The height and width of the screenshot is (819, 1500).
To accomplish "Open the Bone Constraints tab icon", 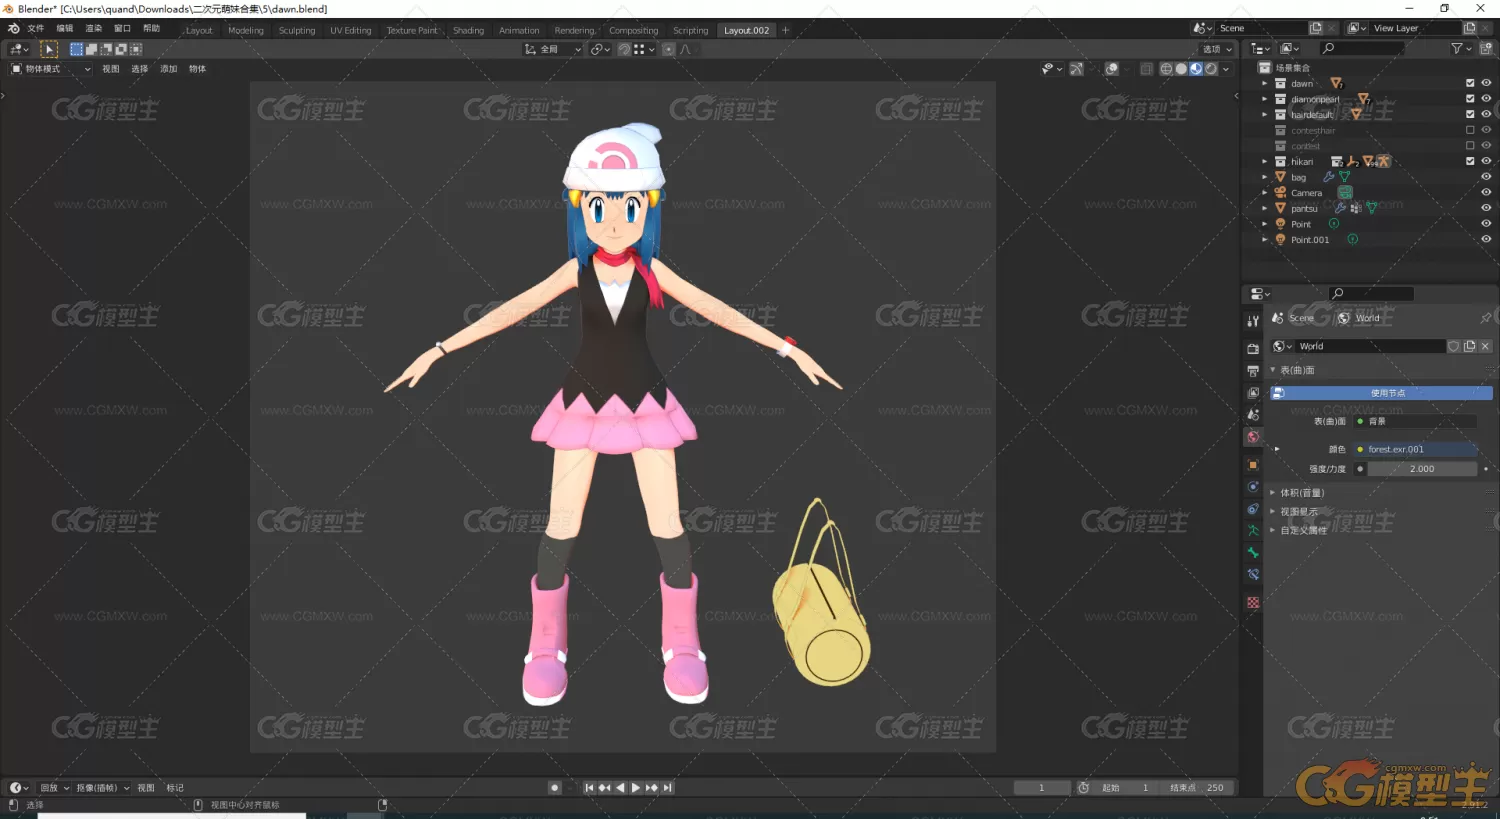I will pyautogui.click(x=1253, y=575).
